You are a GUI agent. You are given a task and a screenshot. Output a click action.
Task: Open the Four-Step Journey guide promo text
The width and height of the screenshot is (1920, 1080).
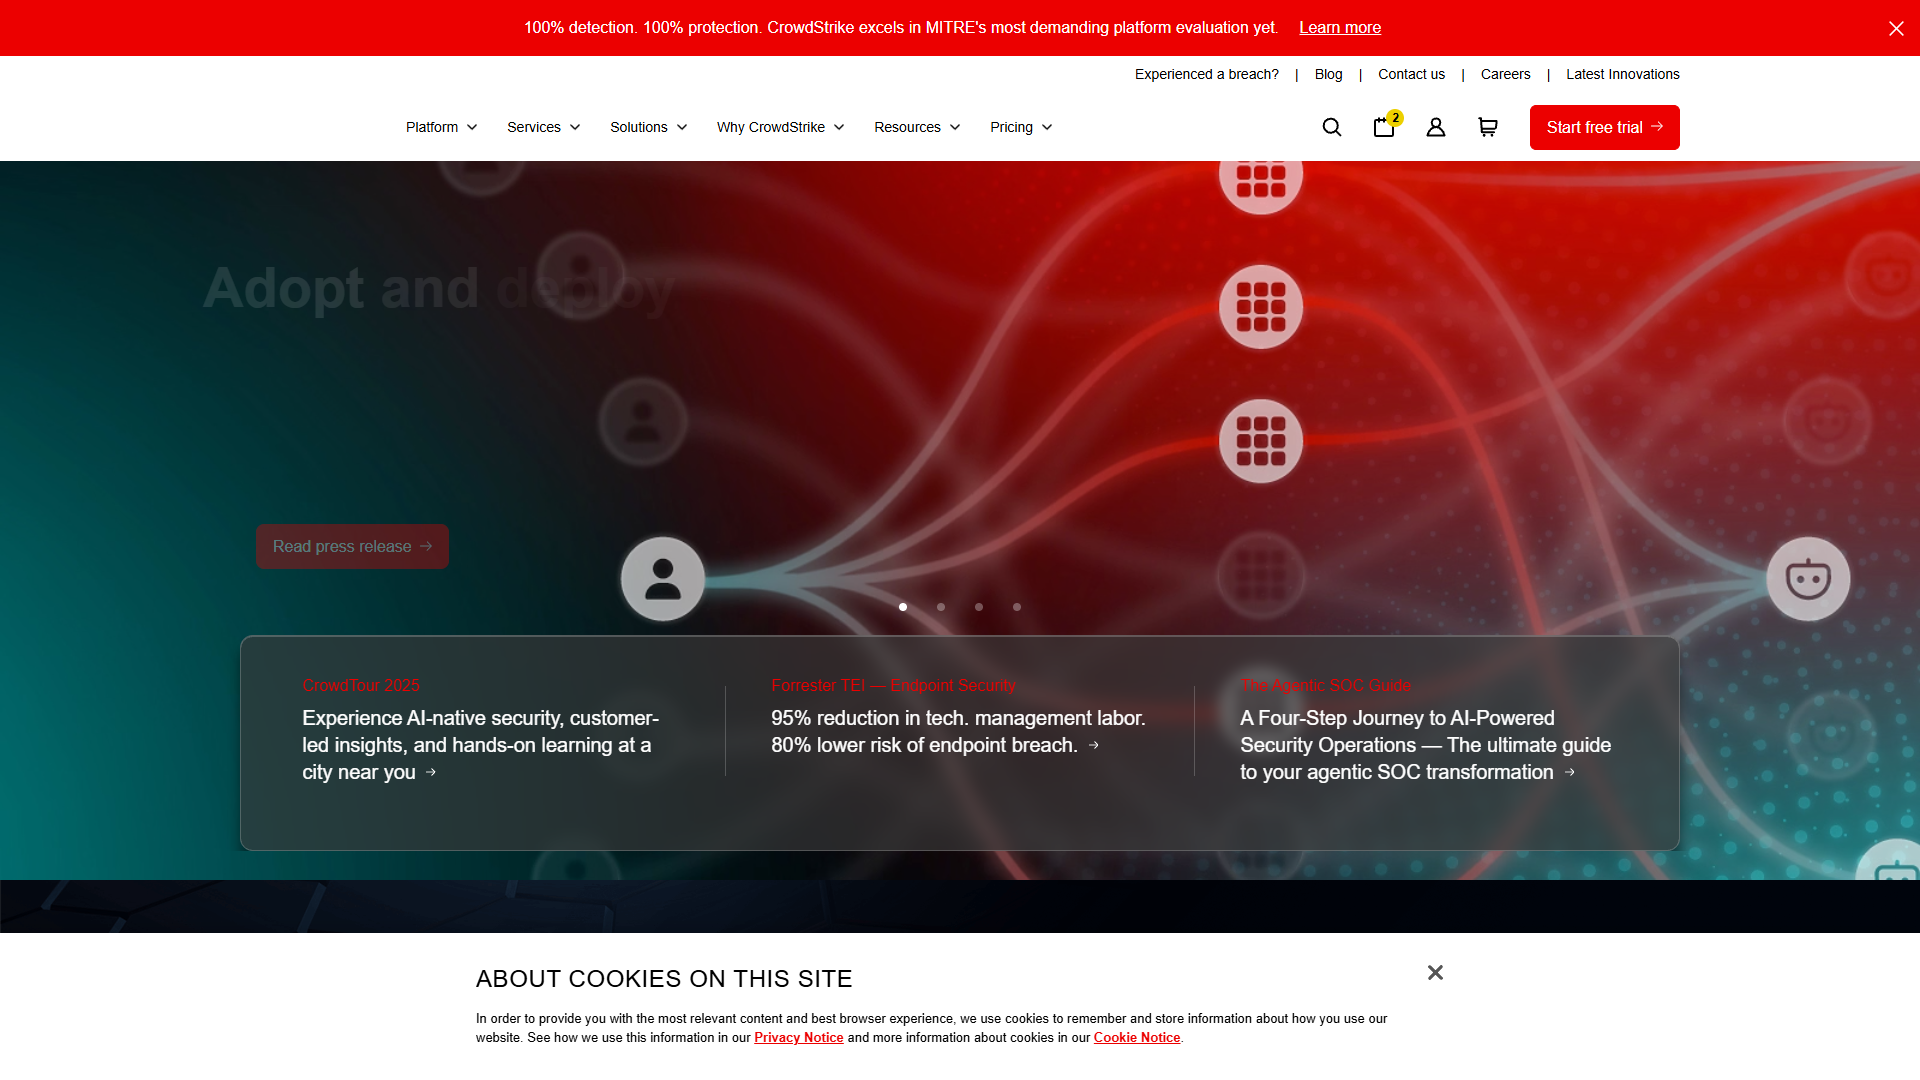pos(1425,745)
